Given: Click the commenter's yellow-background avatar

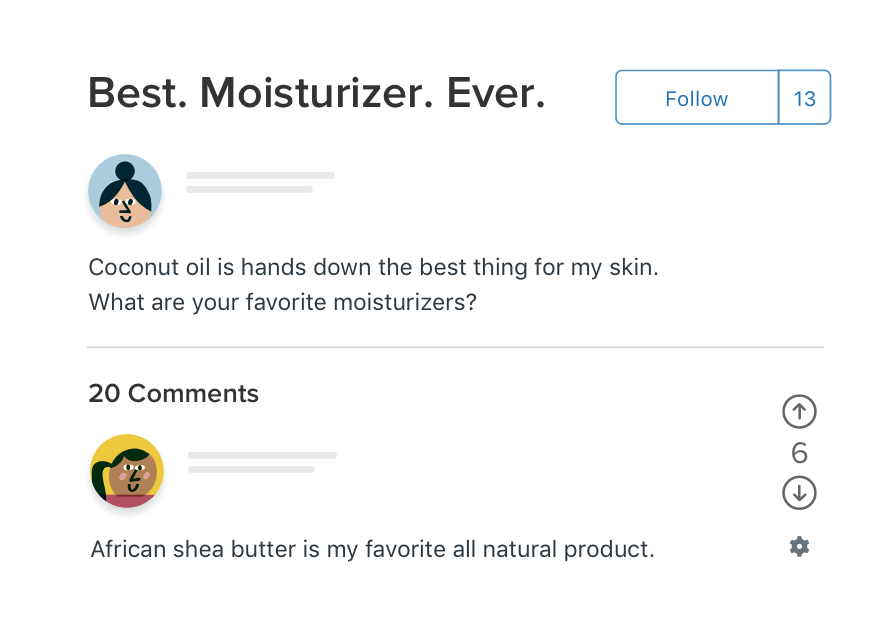Looking at the screenshot, I should click(127, 471).
